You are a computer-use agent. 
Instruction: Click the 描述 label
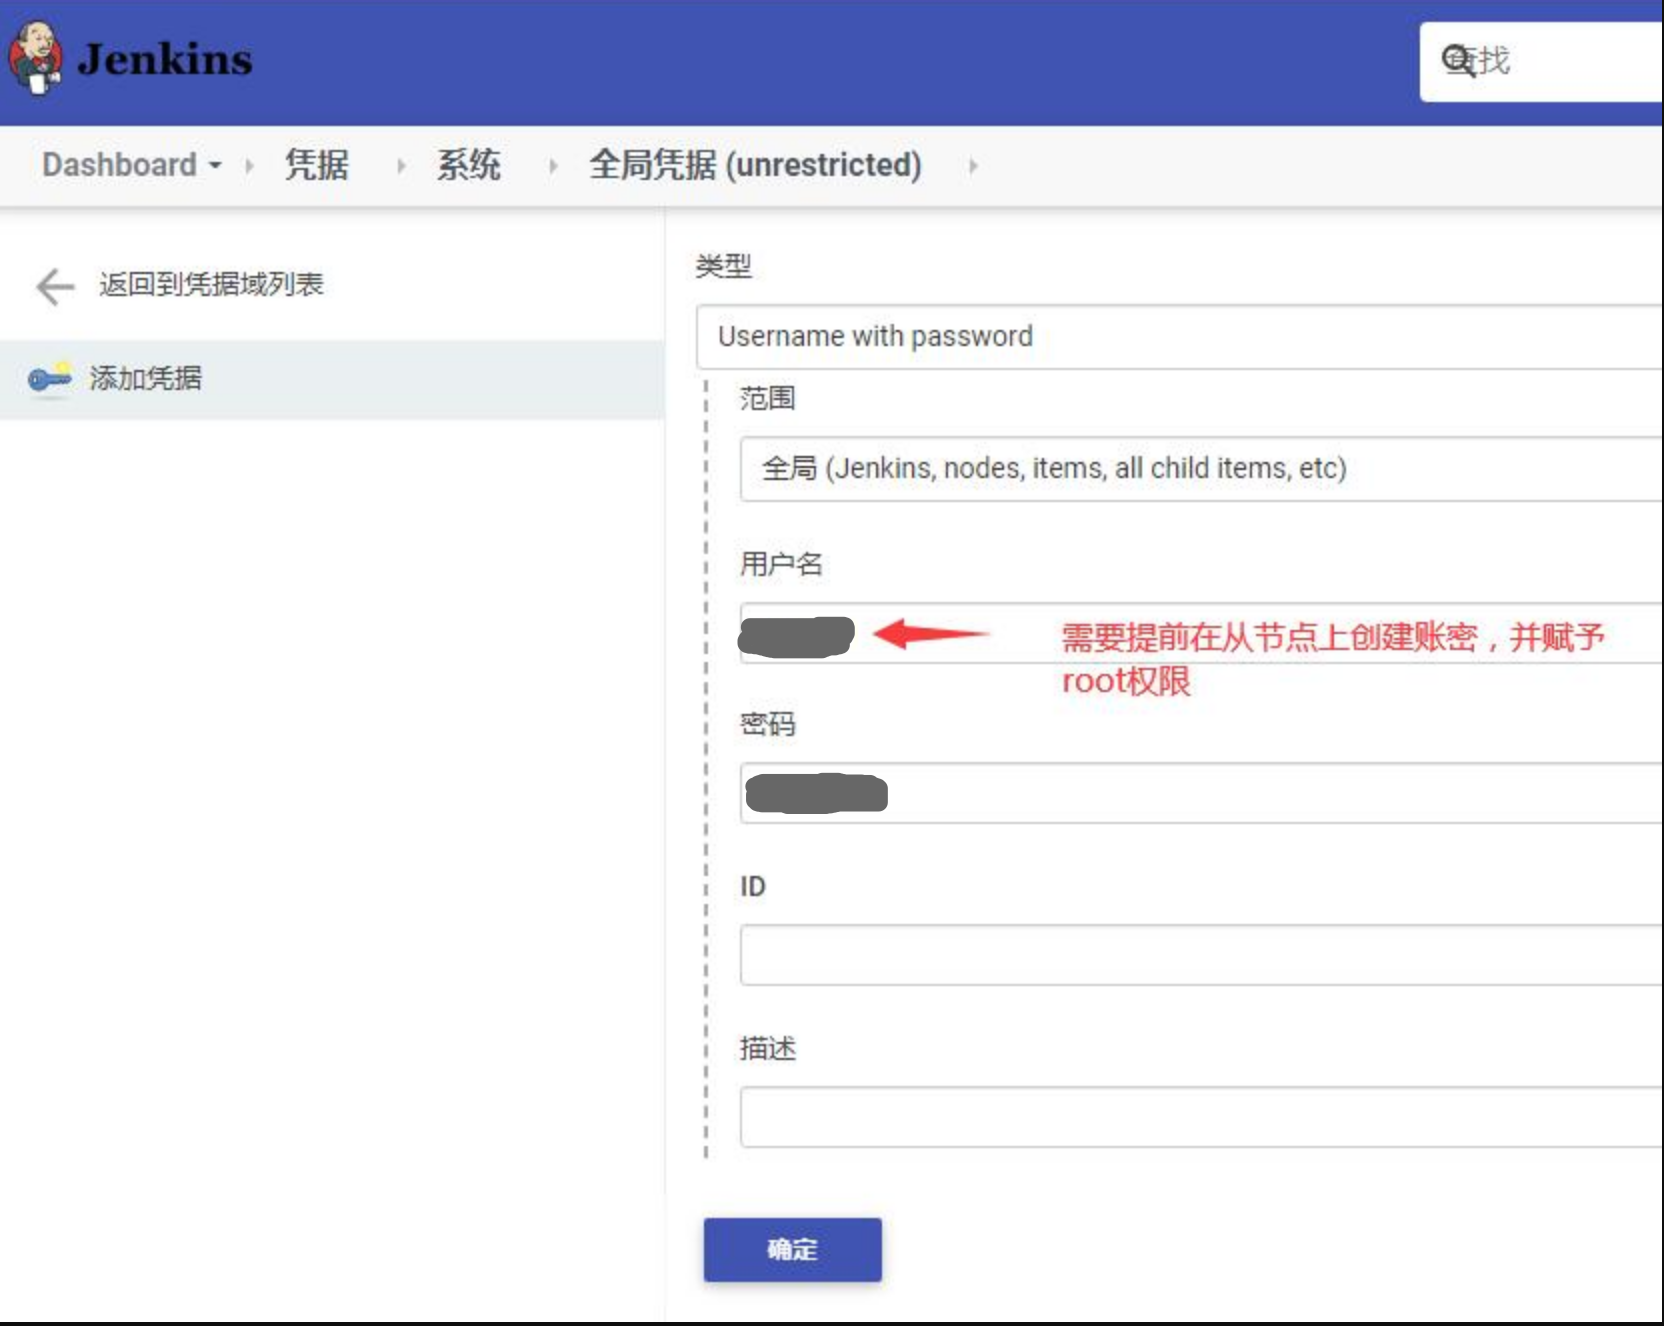[768, 1048]
